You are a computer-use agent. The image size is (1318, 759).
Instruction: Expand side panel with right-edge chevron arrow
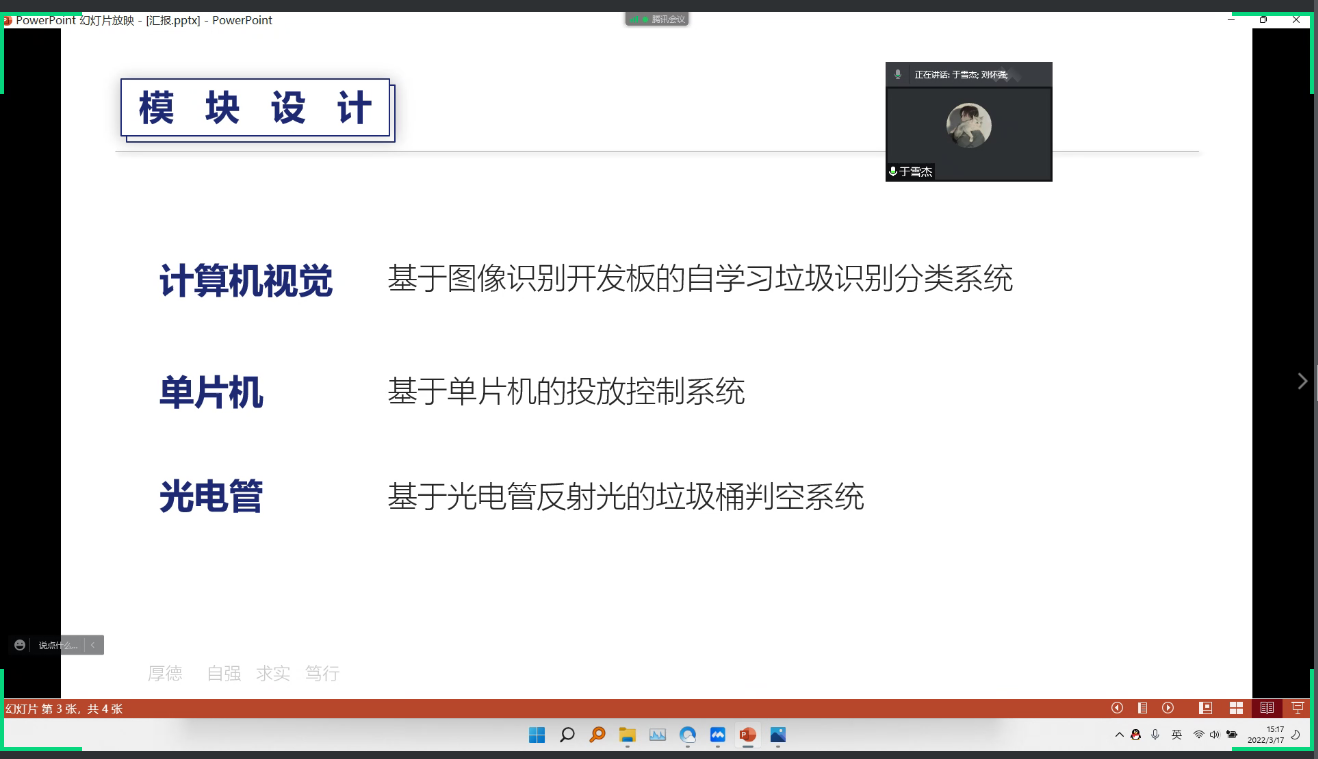click(x=1302, y=381)
